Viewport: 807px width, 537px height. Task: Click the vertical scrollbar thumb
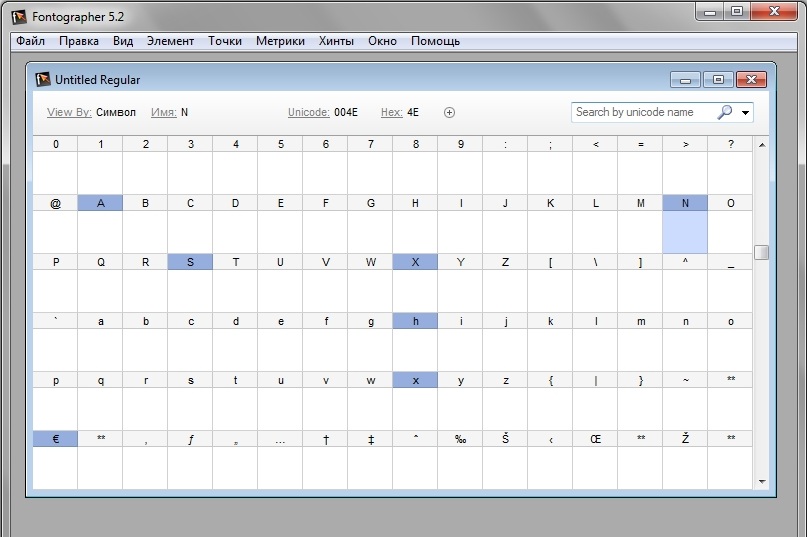pos(762,252)
